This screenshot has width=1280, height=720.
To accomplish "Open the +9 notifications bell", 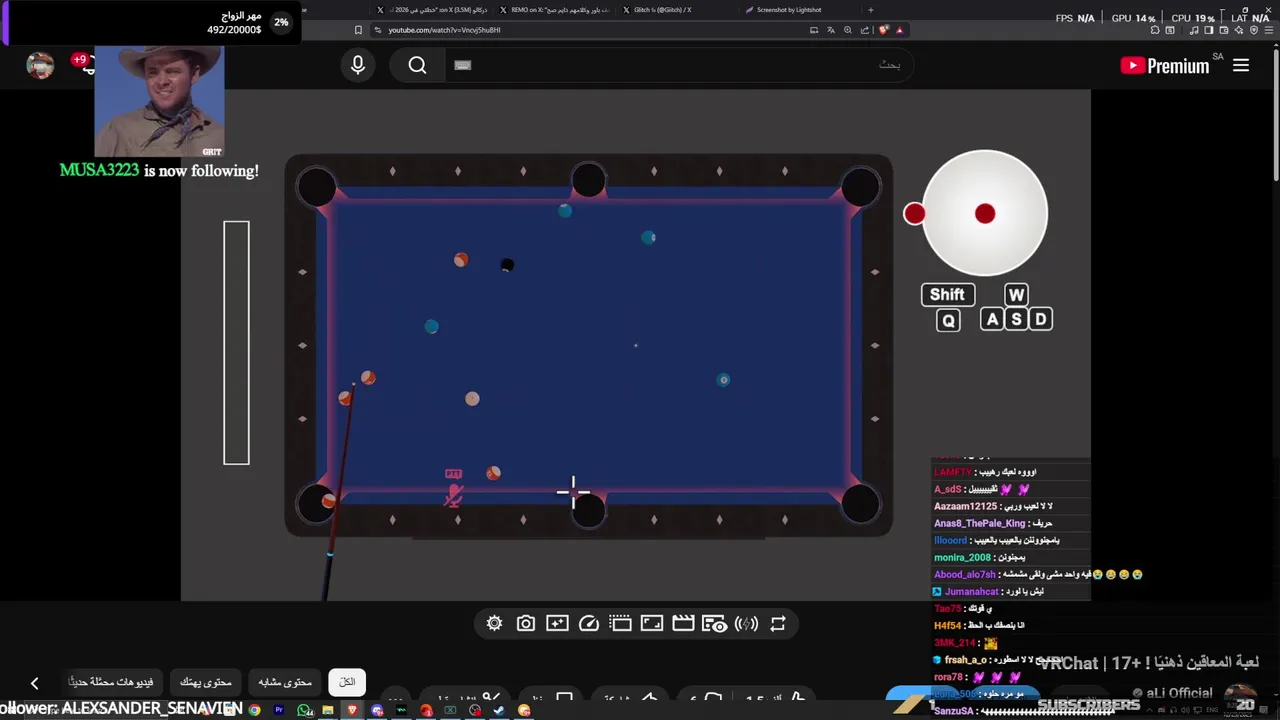I will coord(84,64).
